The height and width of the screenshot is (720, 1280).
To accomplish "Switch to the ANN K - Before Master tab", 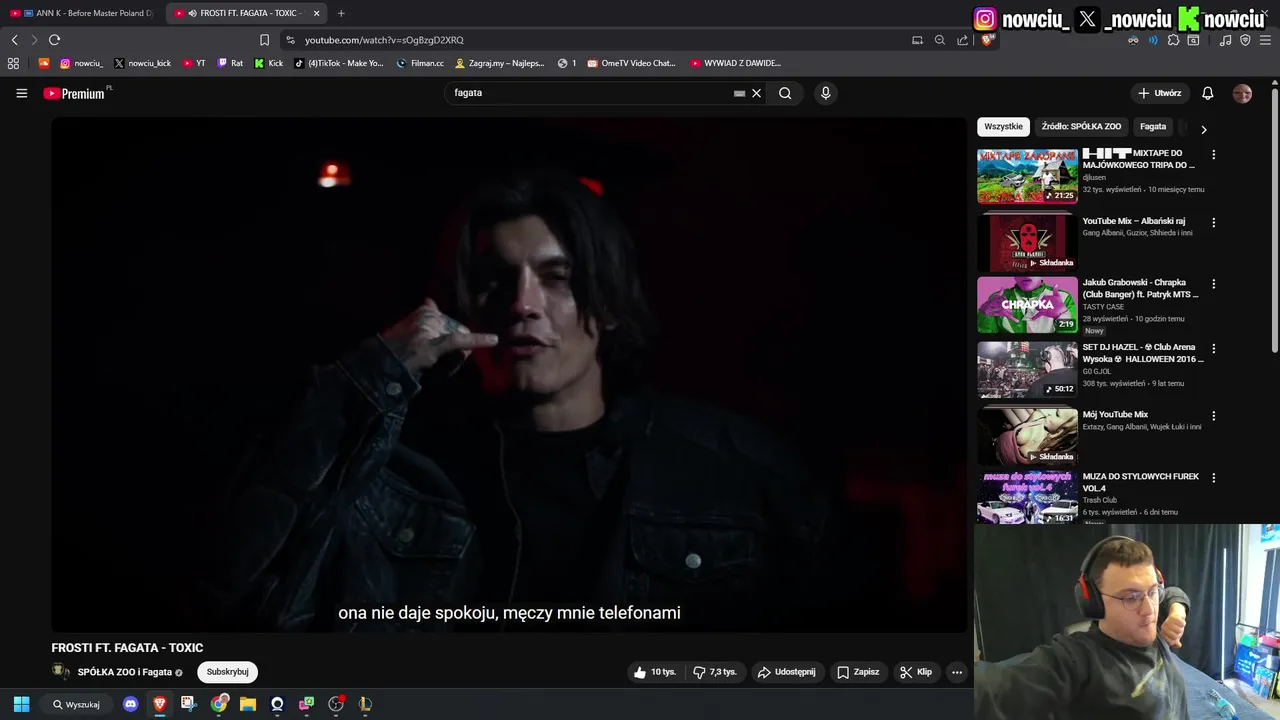I will [x=83, y=13].
